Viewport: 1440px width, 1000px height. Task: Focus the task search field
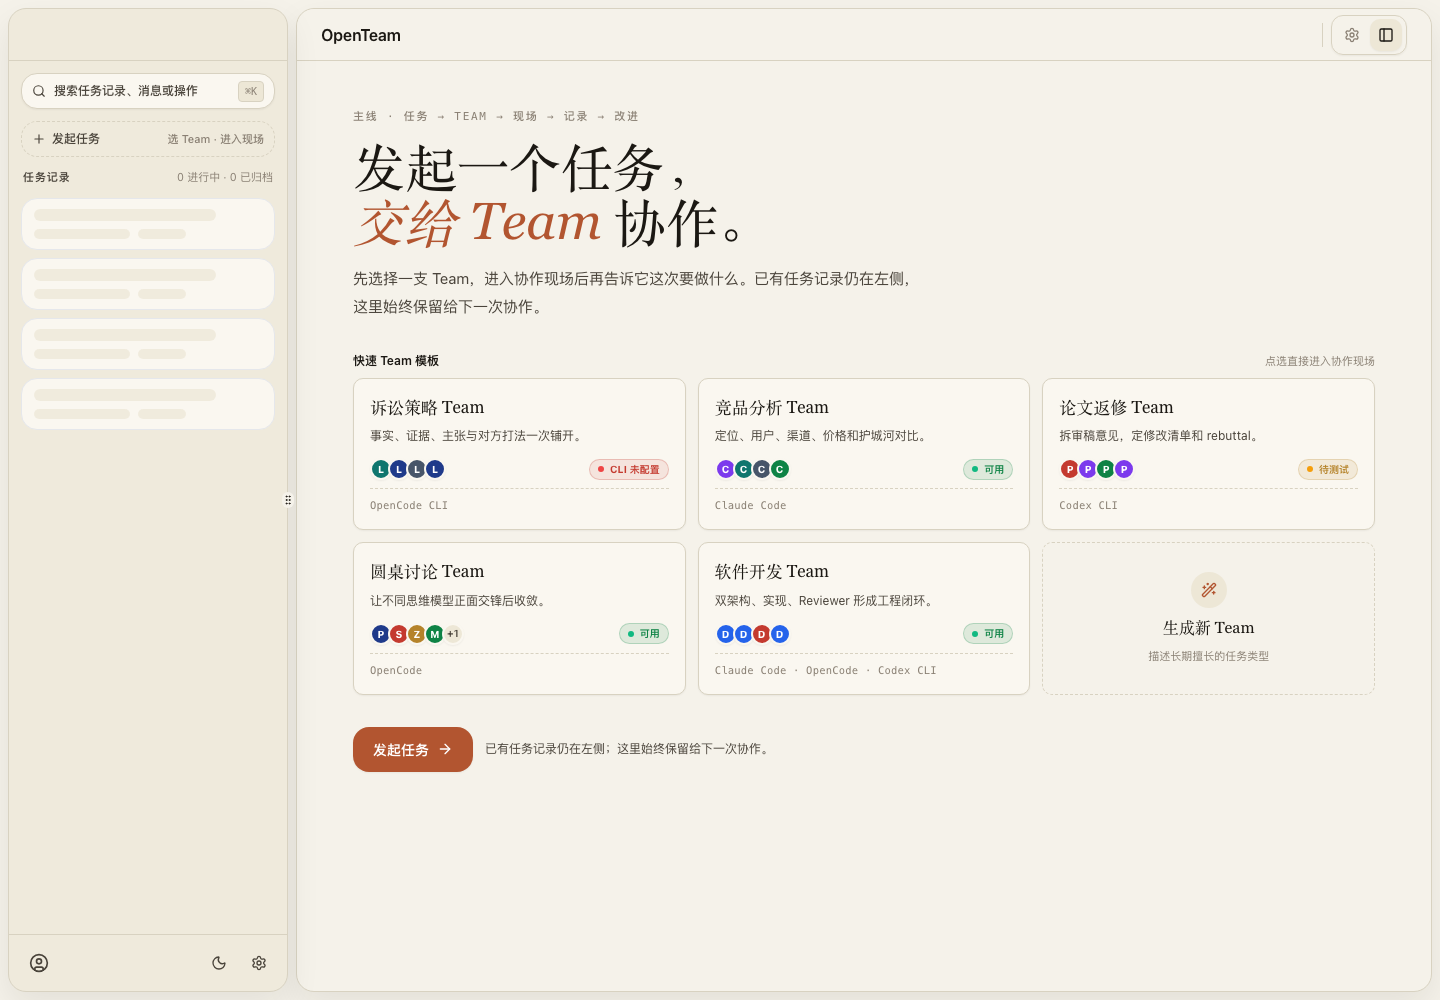[148, 91]
